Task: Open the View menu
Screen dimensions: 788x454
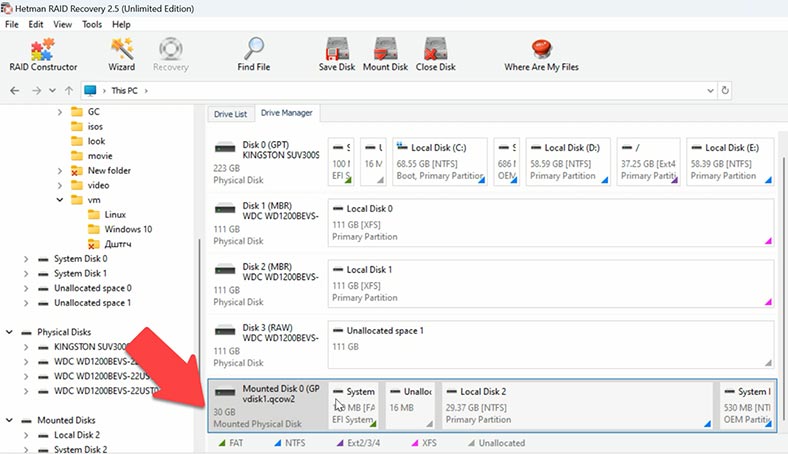Action: tap(62, 24)
